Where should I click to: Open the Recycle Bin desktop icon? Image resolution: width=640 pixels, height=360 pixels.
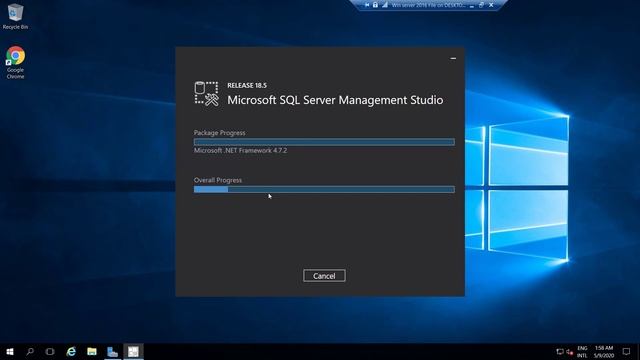click(x=15, y=16)
